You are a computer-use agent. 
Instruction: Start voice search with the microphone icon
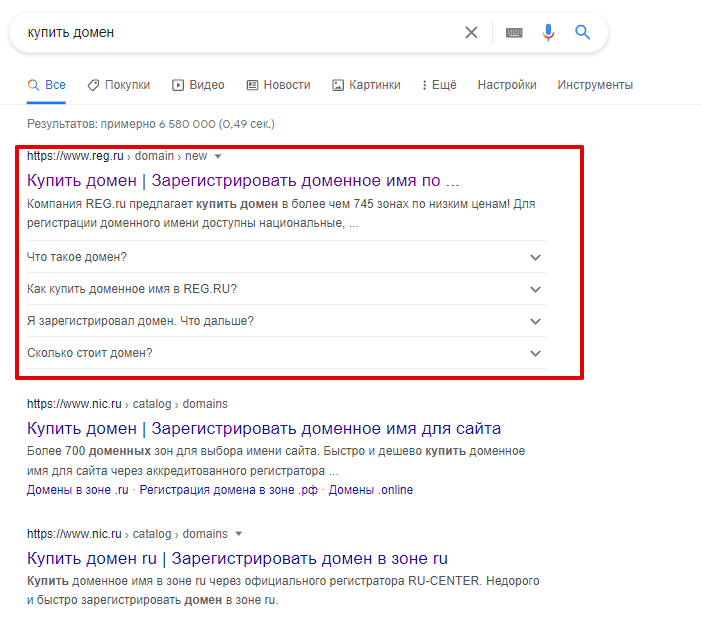click(548, 32)
